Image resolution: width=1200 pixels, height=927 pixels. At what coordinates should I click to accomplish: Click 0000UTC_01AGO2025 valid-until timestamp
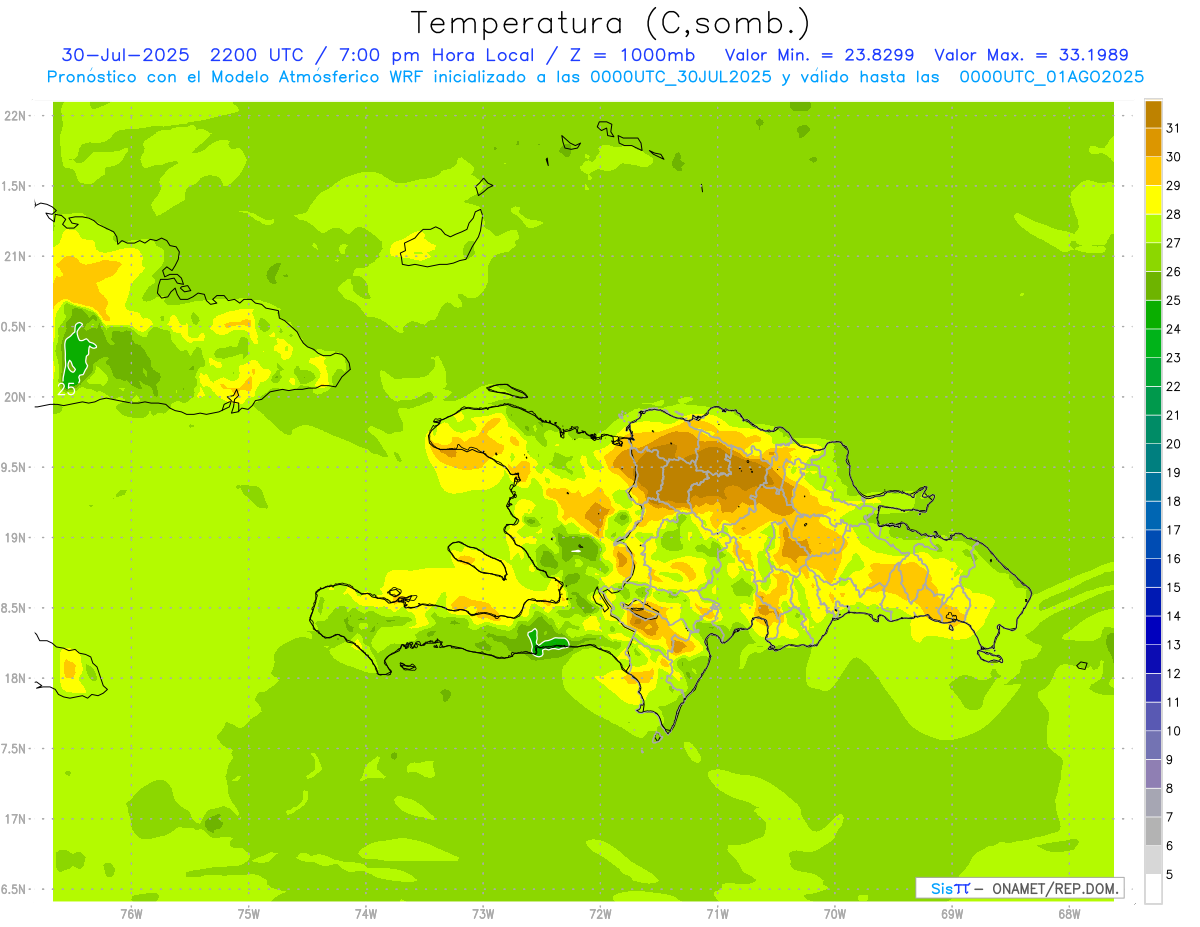(1051, 77)
